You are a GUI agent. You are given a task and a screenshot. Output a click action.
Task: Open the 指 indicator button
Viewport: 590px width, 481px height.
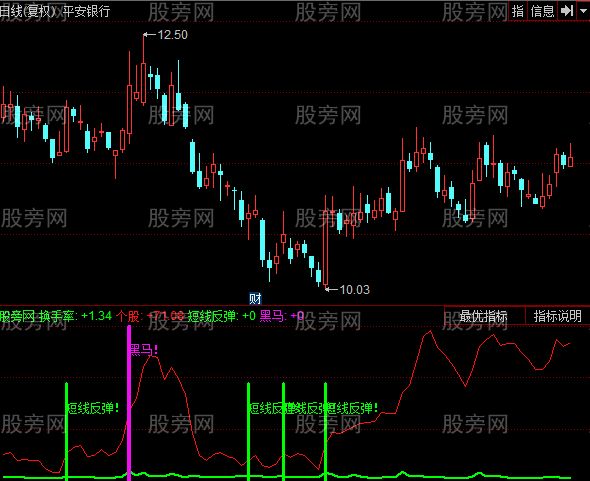(x=518, y=11)
